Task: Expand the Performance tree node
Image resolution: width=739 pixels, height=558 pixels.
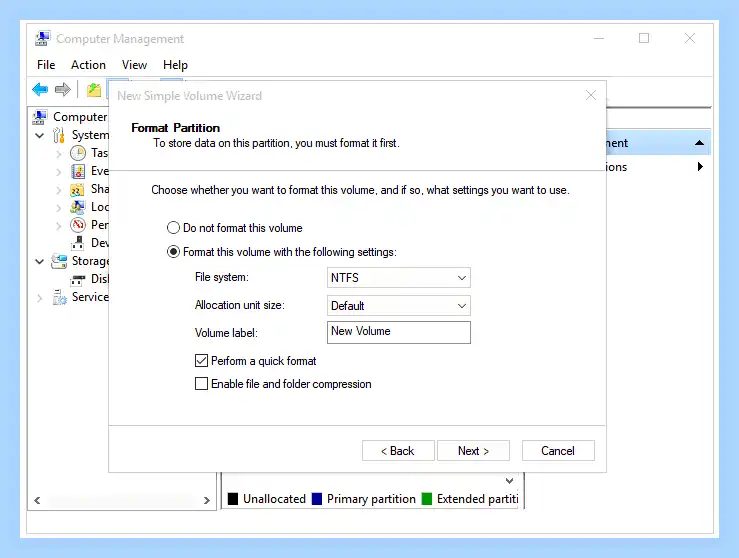Action: click(58, 226)
